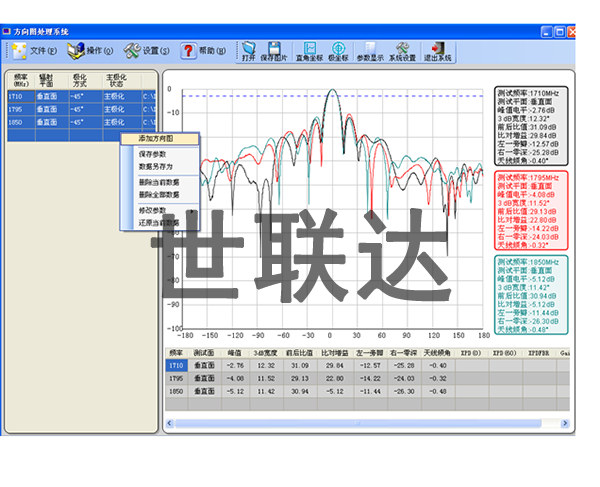Click the 前后比值 column header
This screenshot has width=600, height=487.
[300, 353]
